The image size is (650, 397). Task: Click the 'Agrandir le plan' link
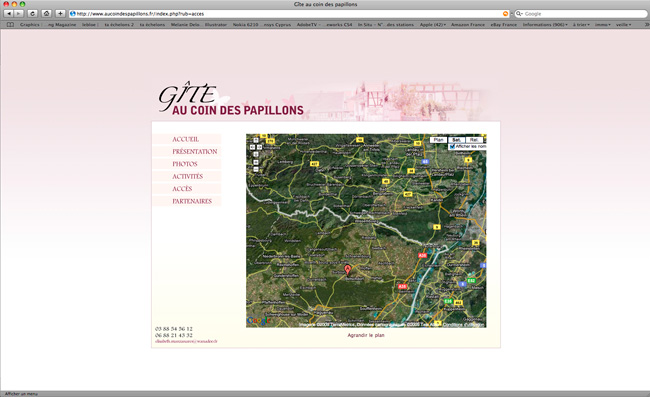tap(366, 335)
